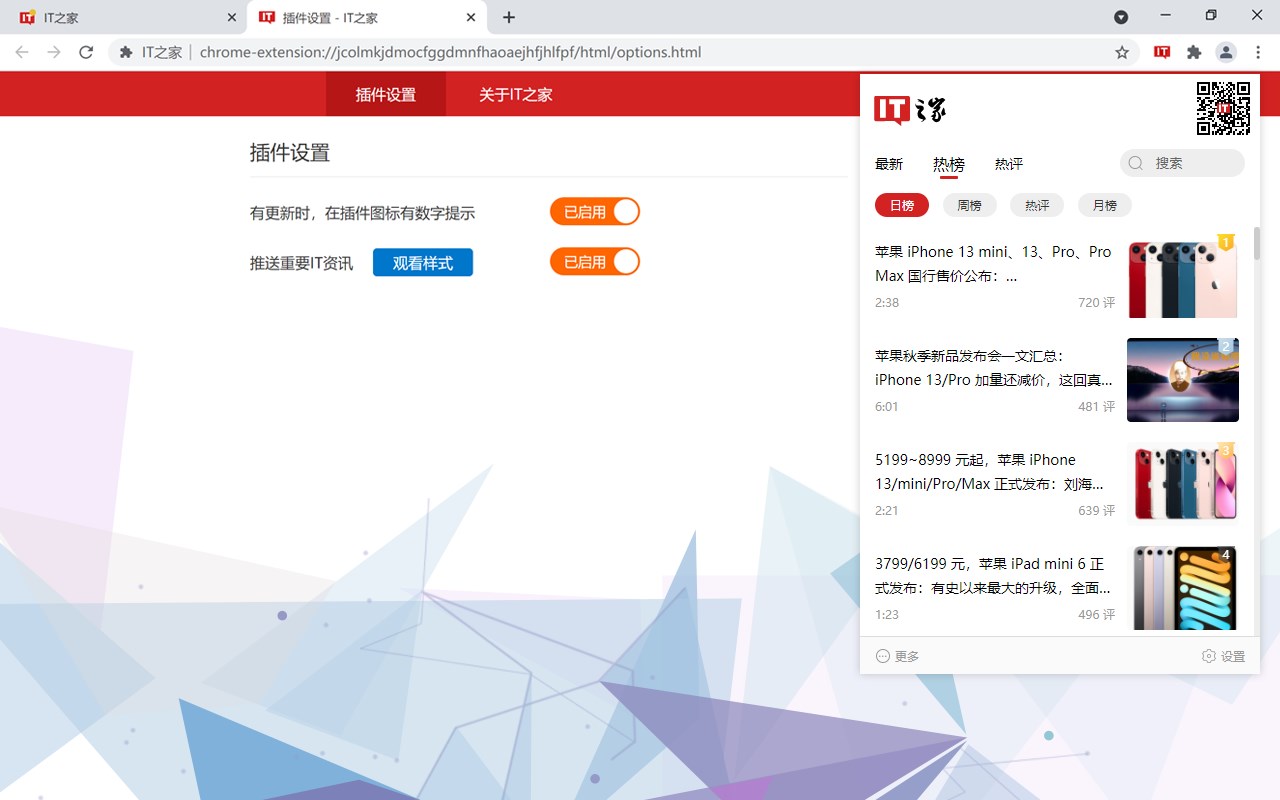Click the 观看样式 button

pos(423,263)
